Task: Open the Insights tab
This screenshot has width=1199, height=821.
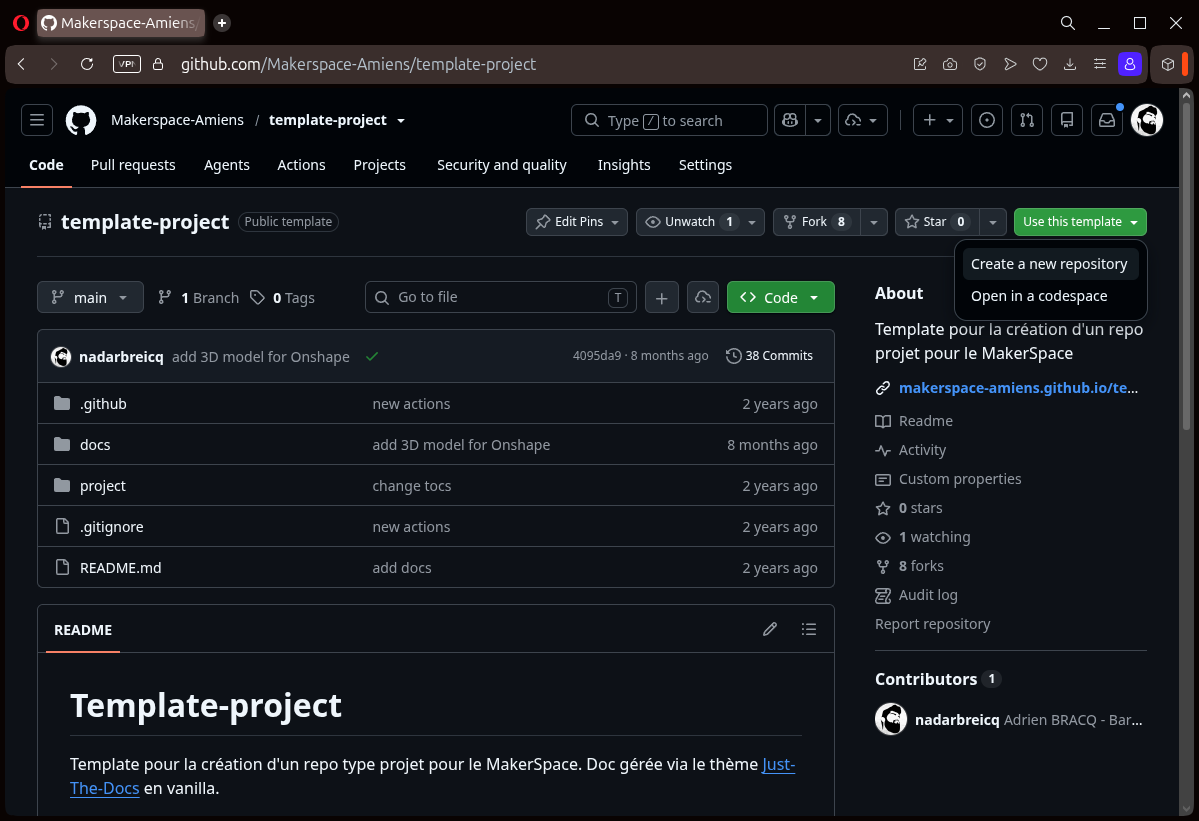Action: coord(624,165)
